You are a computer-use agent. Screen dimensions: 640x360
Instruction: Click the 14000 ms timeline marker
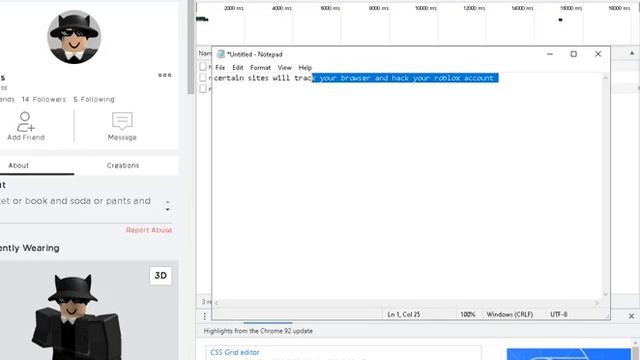[x=522, y=8]
